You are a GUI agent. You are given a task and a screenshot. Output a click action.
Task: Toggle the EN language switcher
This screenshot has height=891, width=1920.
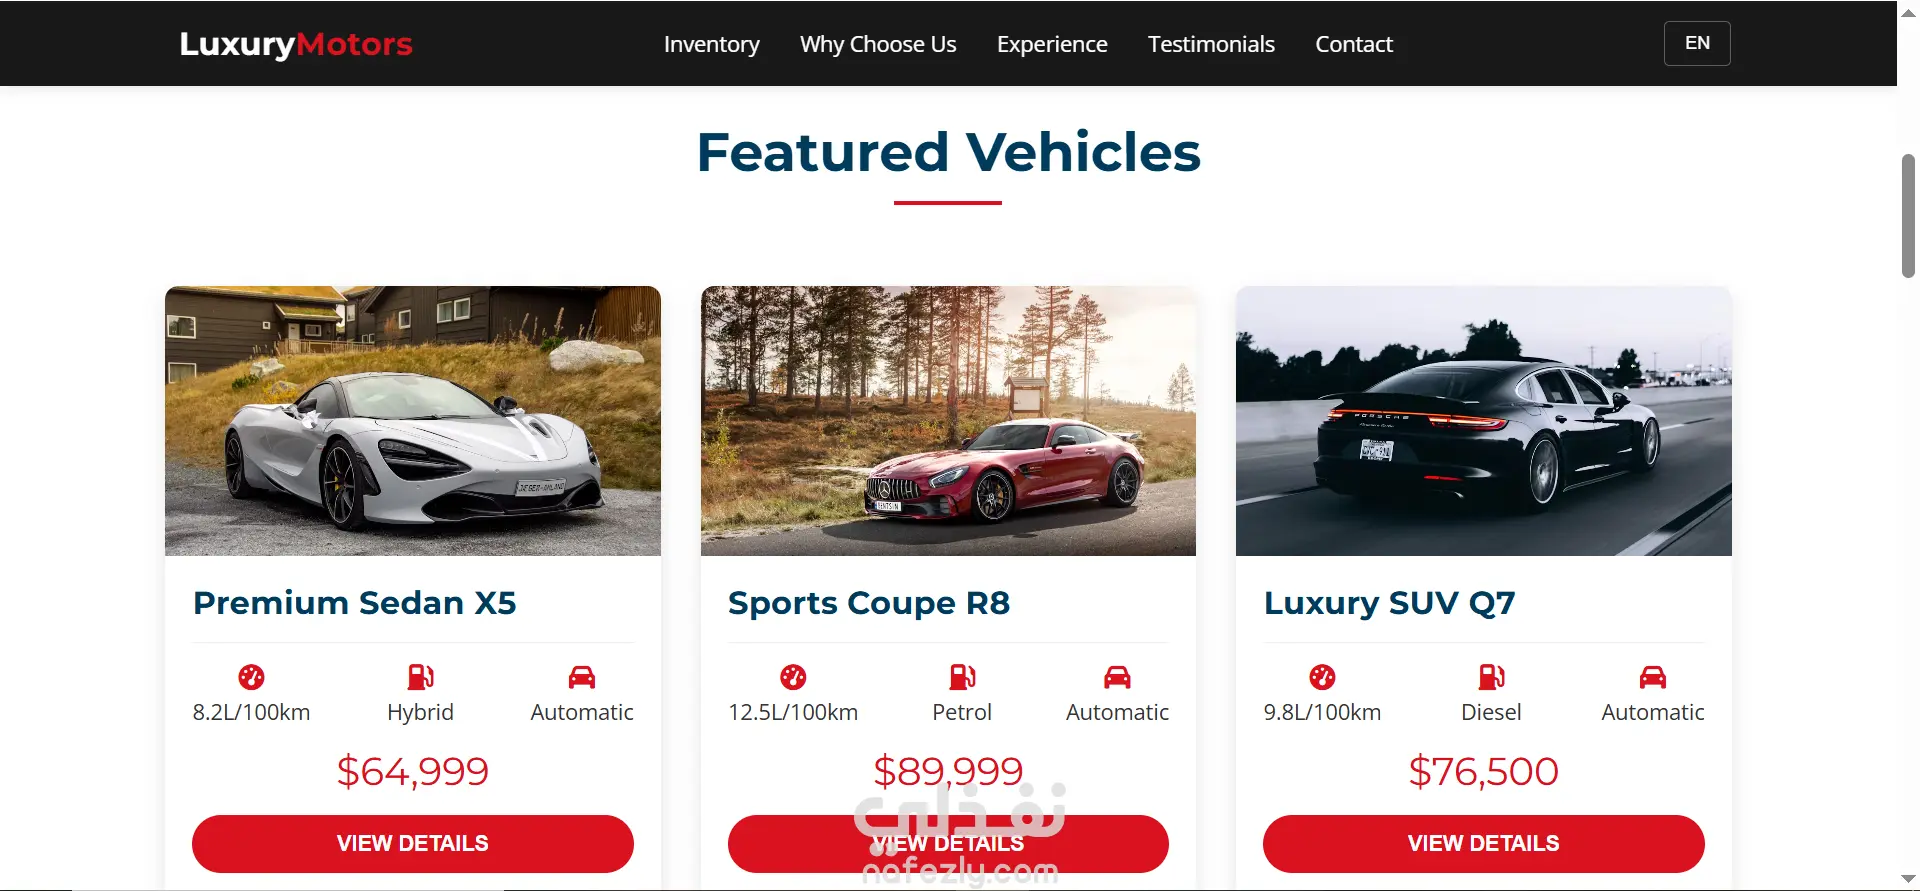[x=1697, y=43]
